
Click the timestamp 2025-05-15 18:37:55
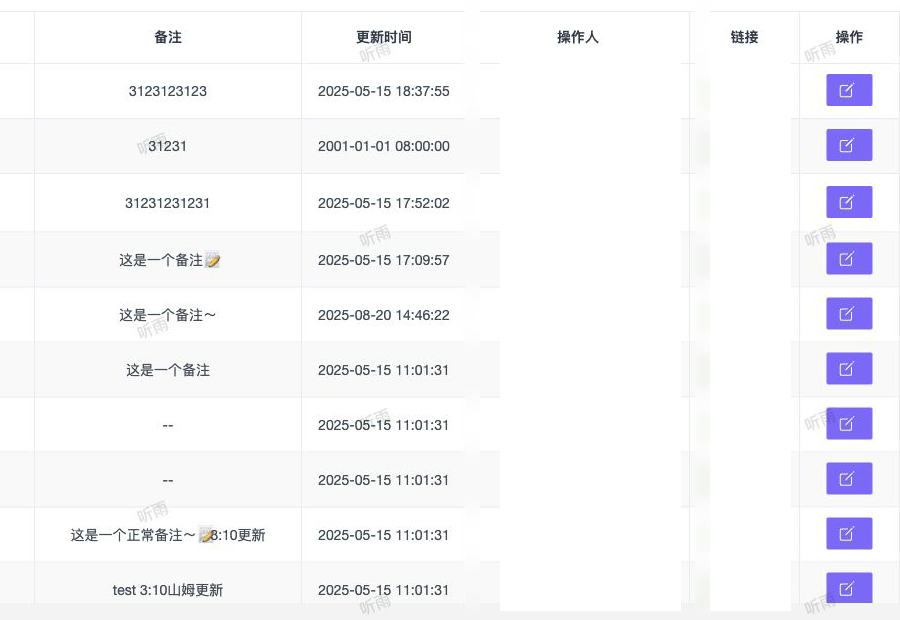coord(383,91)
